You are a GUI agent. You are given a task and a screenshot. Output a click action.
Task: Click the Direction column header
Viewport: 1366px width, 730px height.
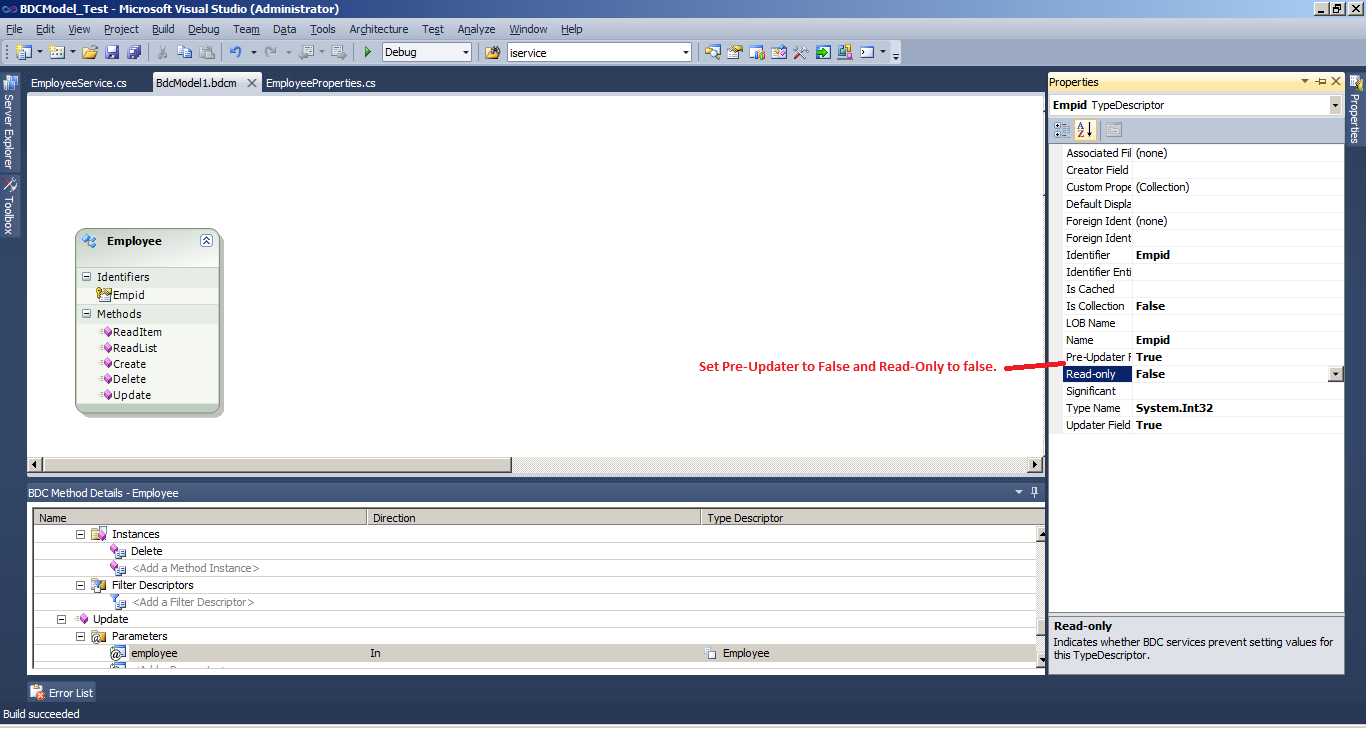[x=535, y=518]
